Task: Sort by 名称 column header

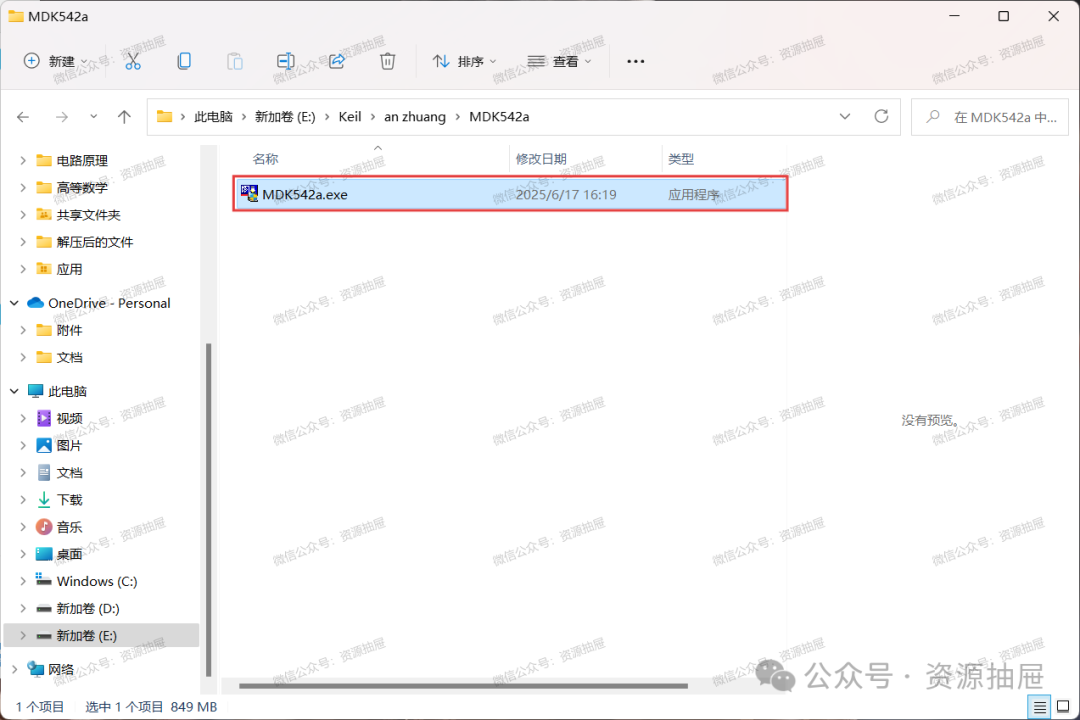Action: (265, 159)
